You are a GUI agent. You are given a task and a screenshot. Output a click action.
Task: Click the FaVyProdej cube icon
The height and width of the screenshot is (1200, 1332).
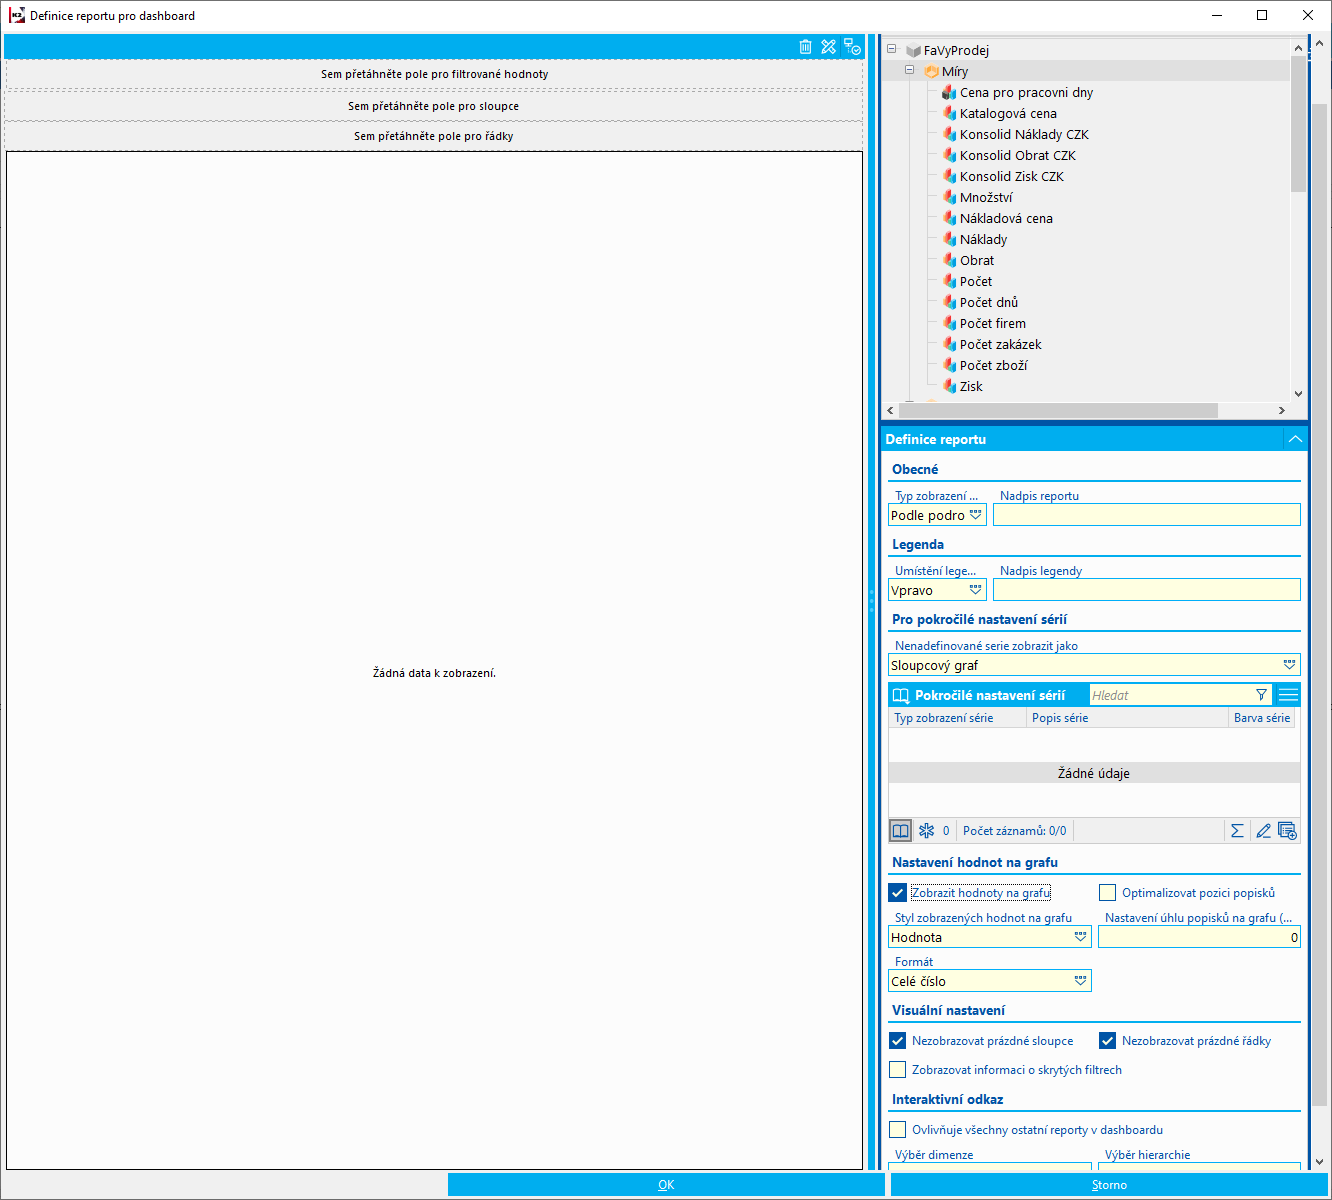pyautogui.click(x=913, y=50)
